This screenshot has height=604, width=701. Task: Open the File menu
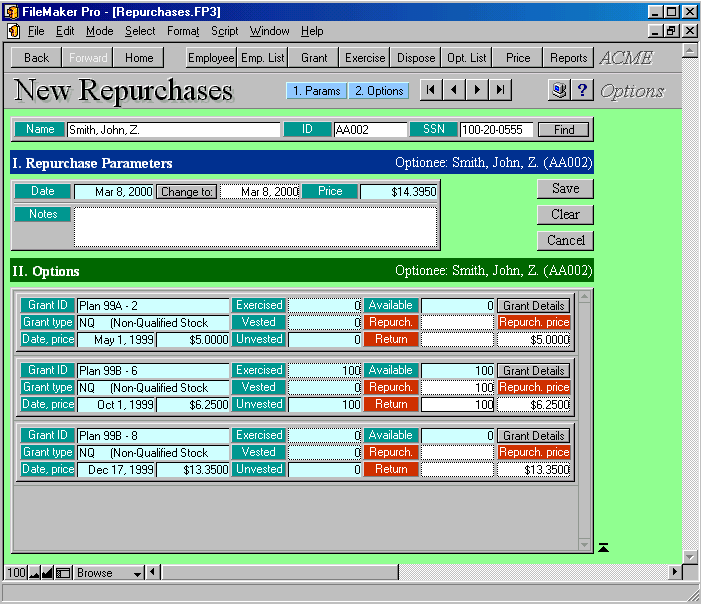coord(36,31)
